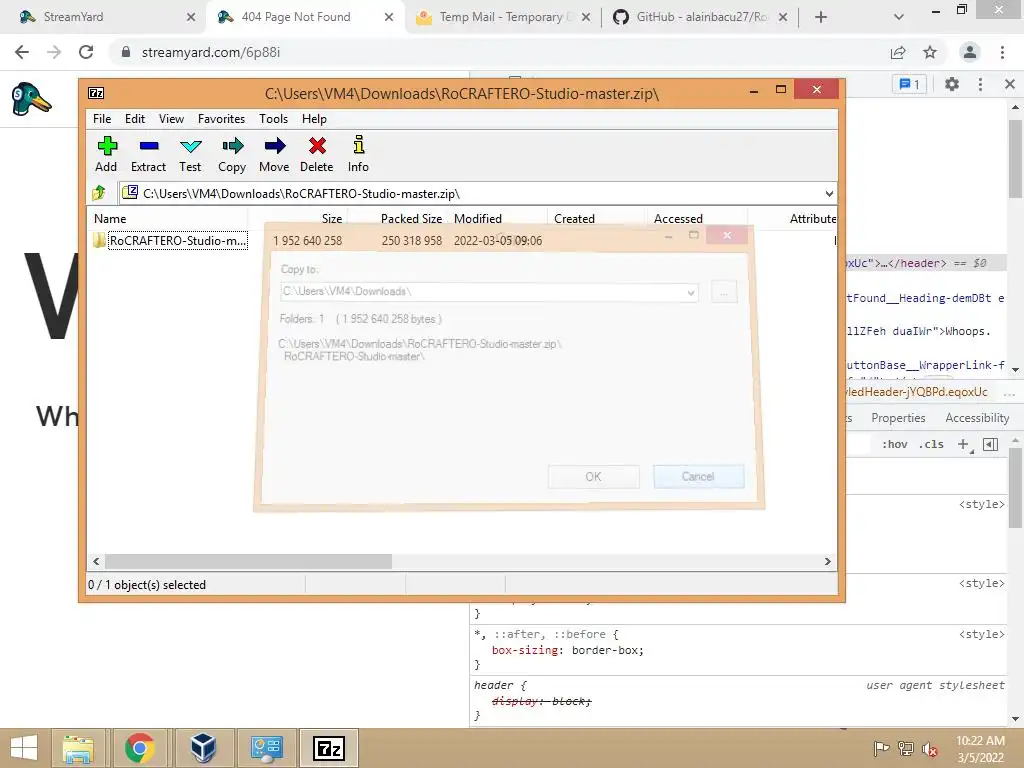Sort by the Accessed column
Image resolution: width=1024 pixels, height=768 pixels.
[x=697, y=219]
